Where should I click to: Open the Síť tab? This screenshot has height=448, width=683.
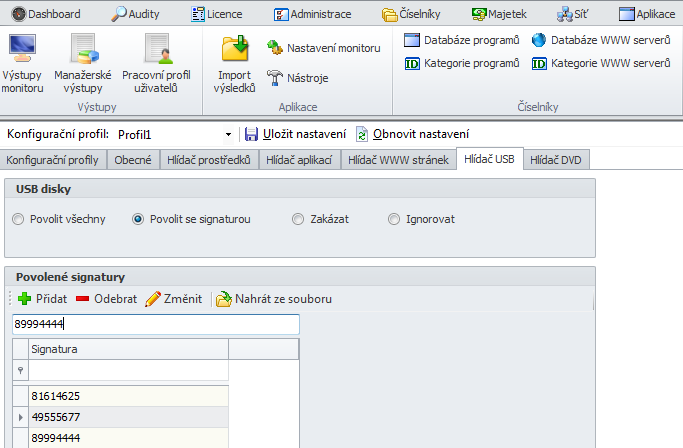(x=572, y=14)
